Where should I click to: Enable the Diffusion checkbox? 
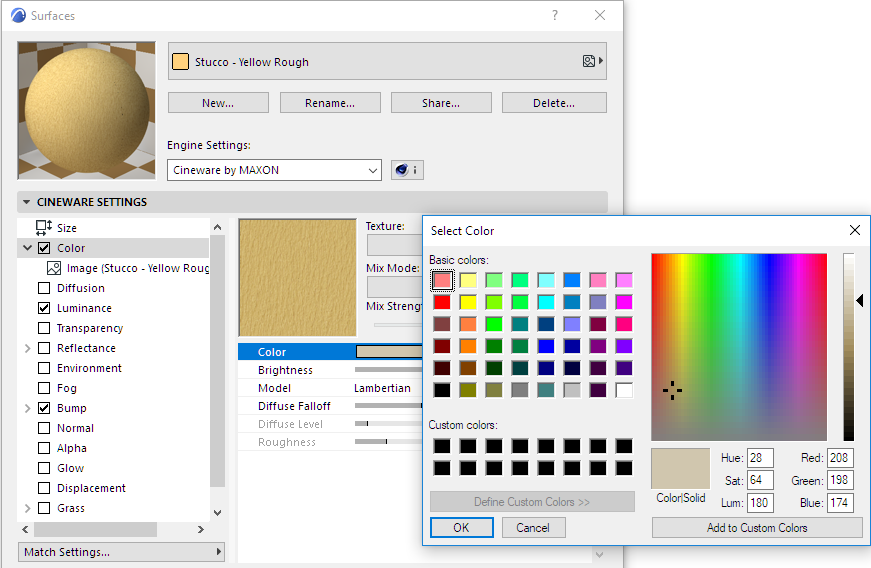click(44, 288)
